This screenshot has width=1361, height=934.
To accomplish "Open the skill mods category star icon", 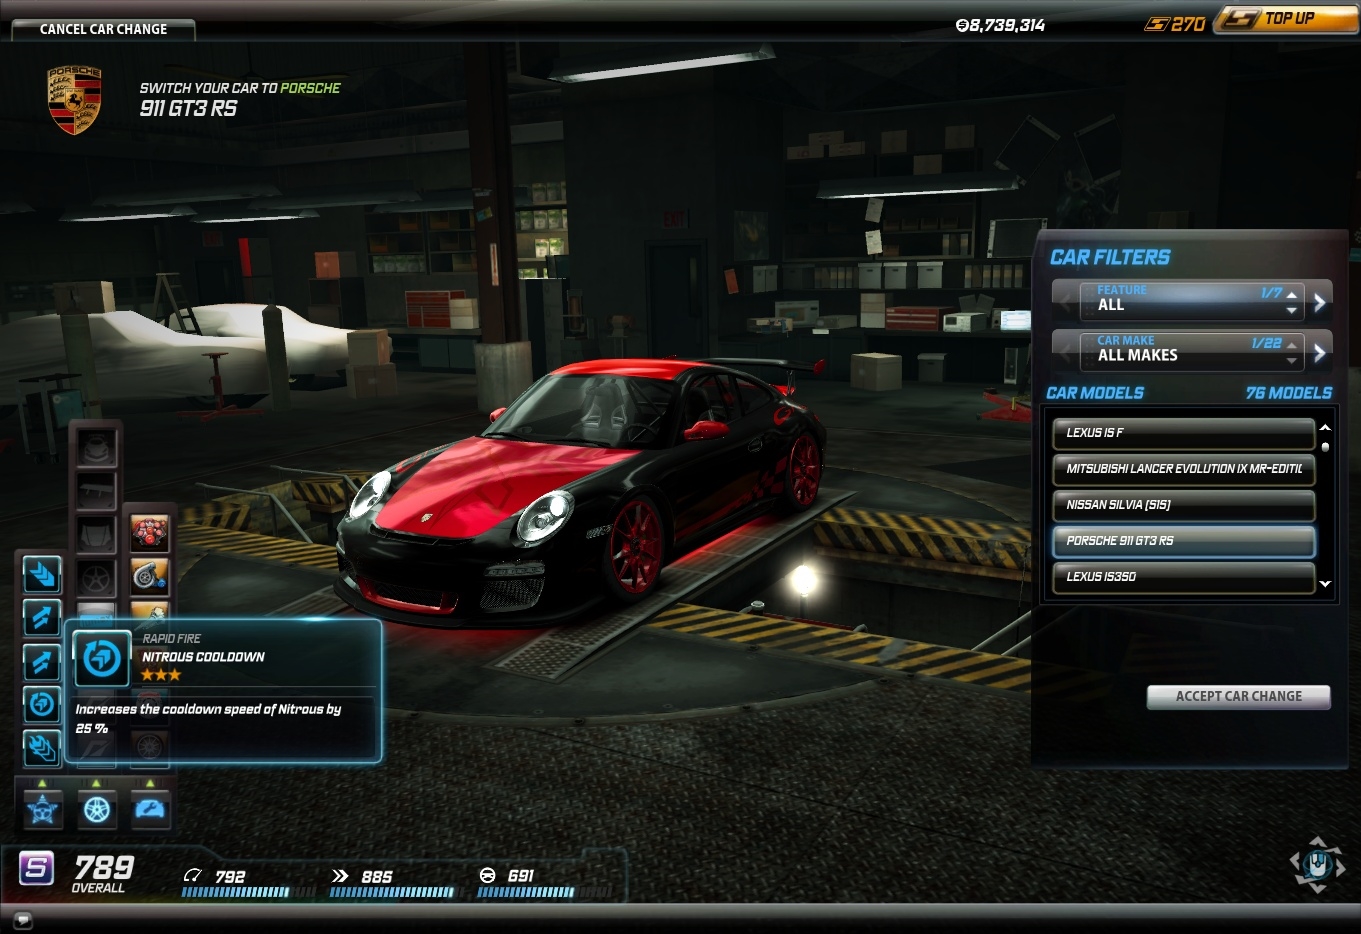I will click(x=43, y=809).
